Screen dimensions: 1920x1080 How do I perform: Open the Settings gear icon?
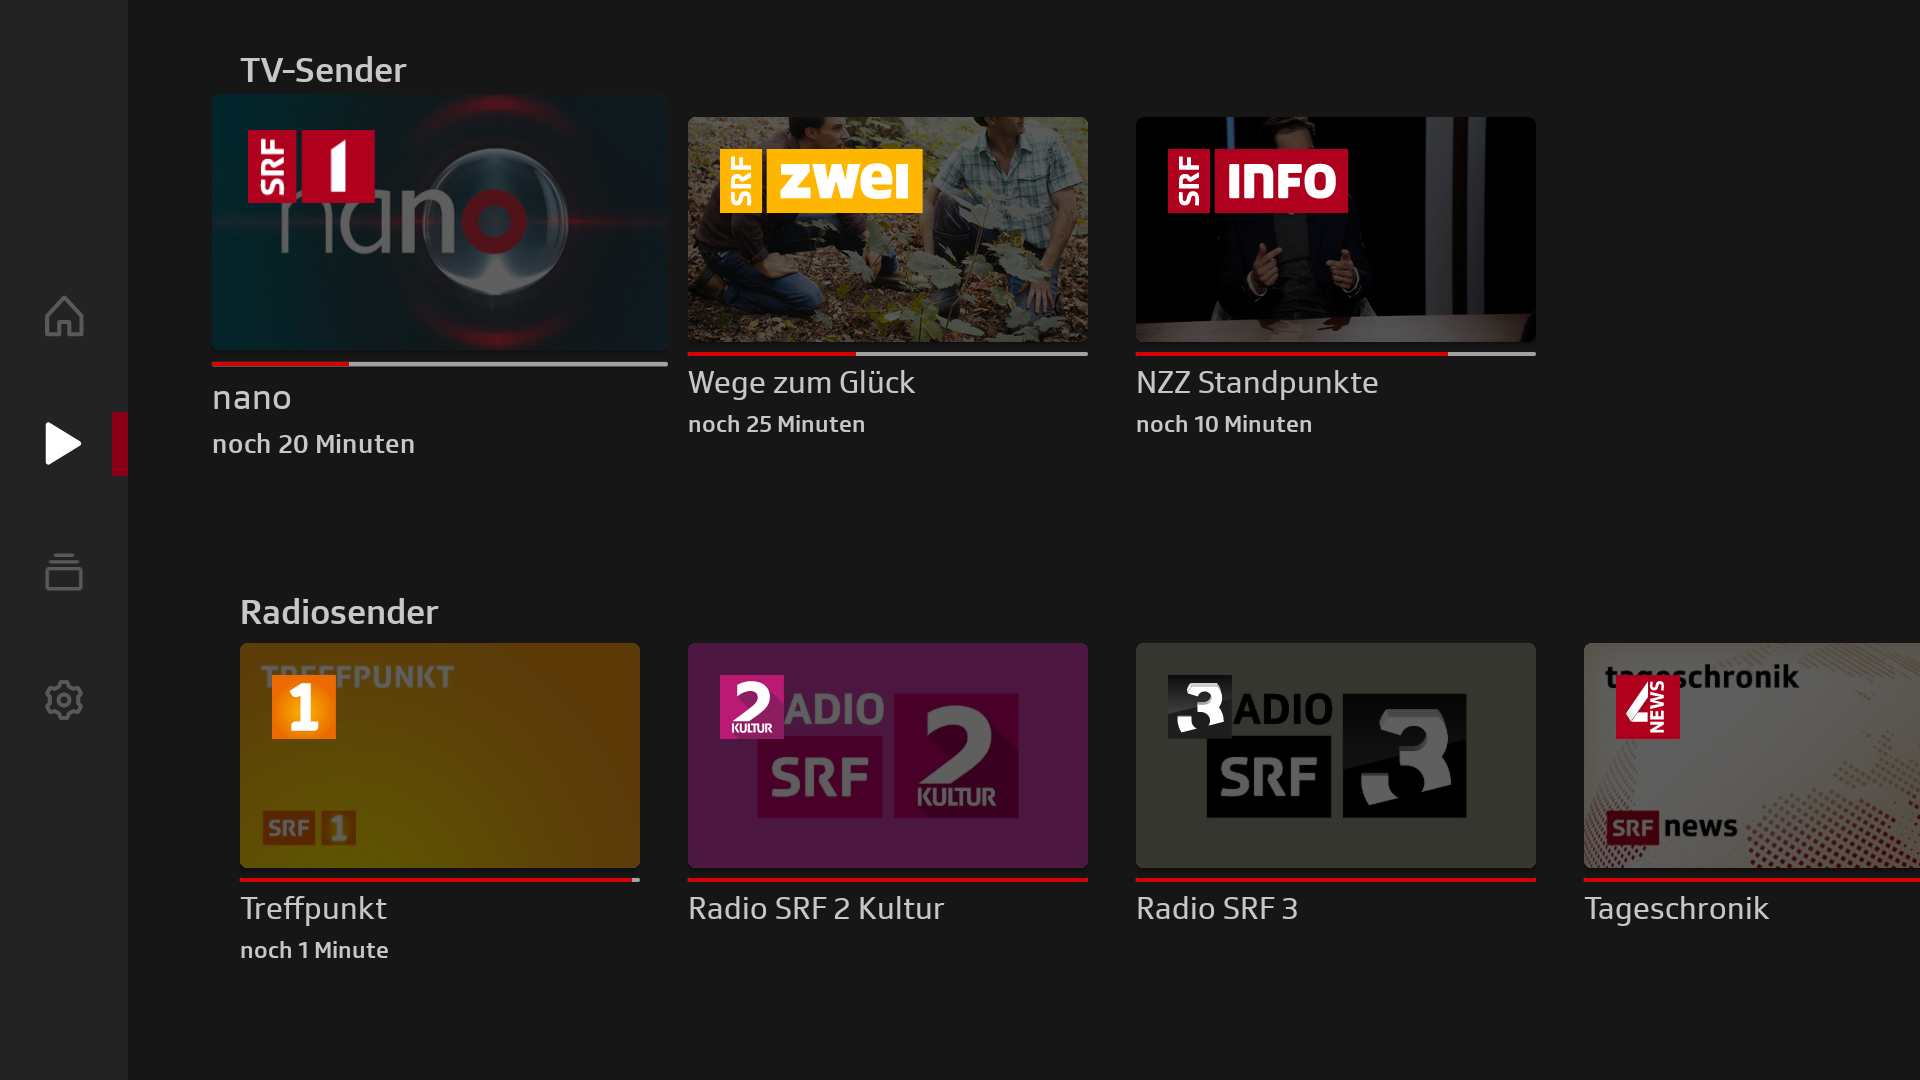click(64, 700)
